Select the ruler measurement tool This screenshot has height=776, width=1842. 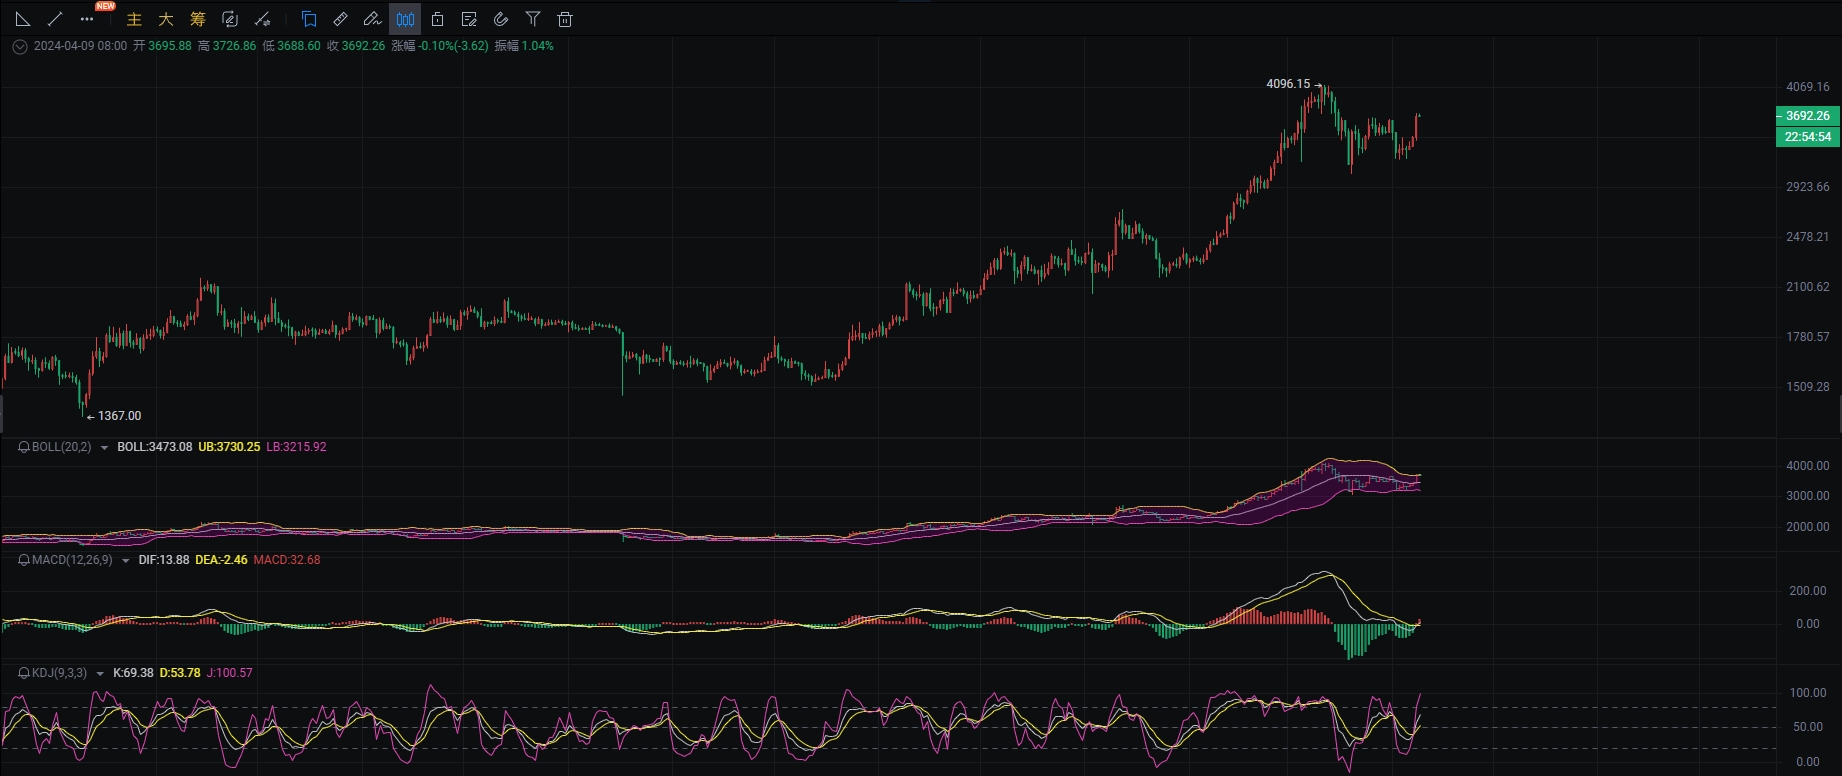[341, 19]
